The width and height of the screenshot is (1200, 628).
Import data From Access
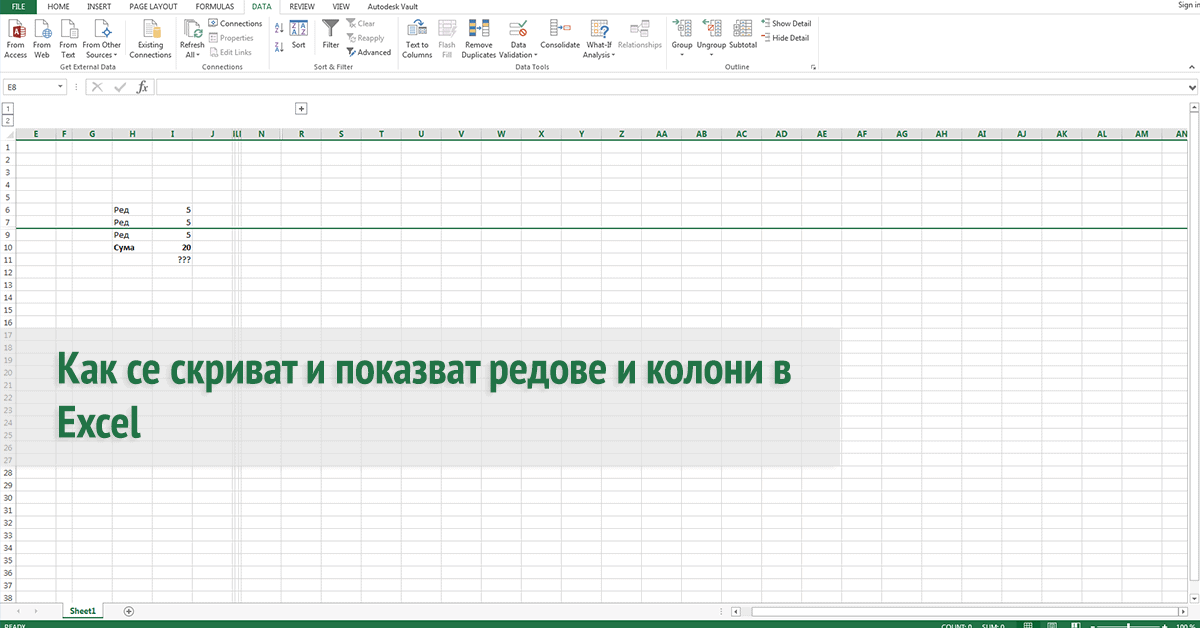pyautogui.click(x=16, y=38)
